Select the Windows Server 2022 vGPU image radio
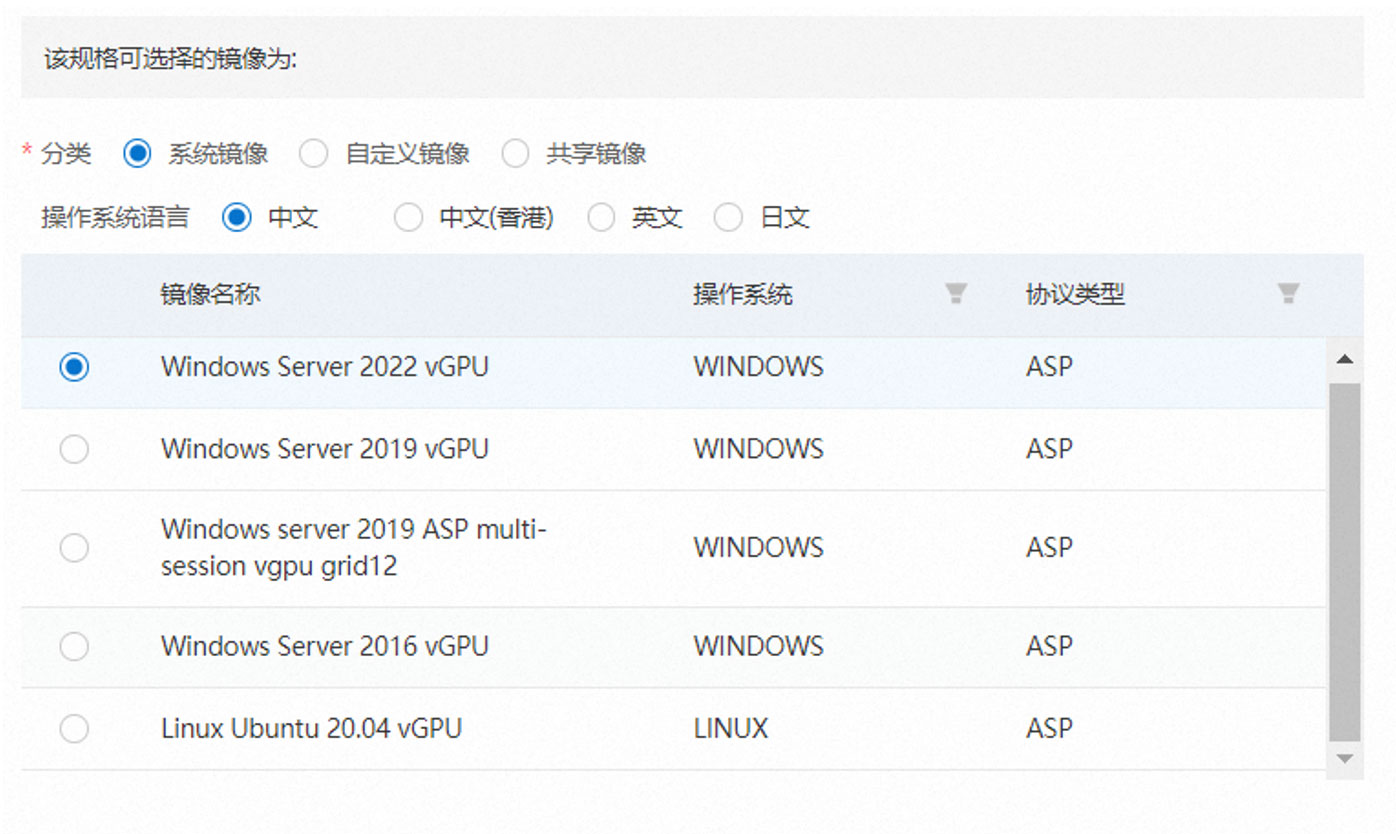The height and width of the screenshot is (834, 1396). click(74, 368)
